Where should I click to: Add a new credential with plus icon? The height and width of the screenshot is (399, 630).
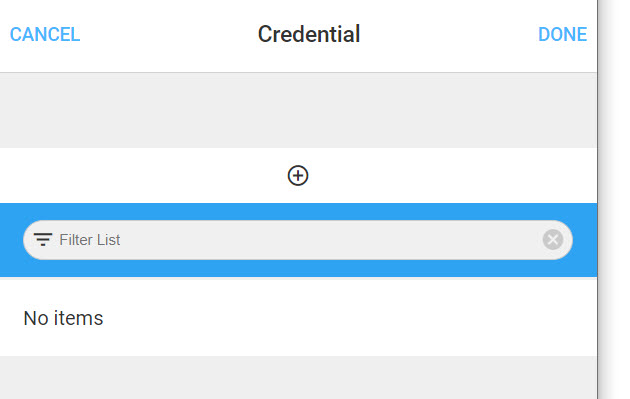pos(298,176)
